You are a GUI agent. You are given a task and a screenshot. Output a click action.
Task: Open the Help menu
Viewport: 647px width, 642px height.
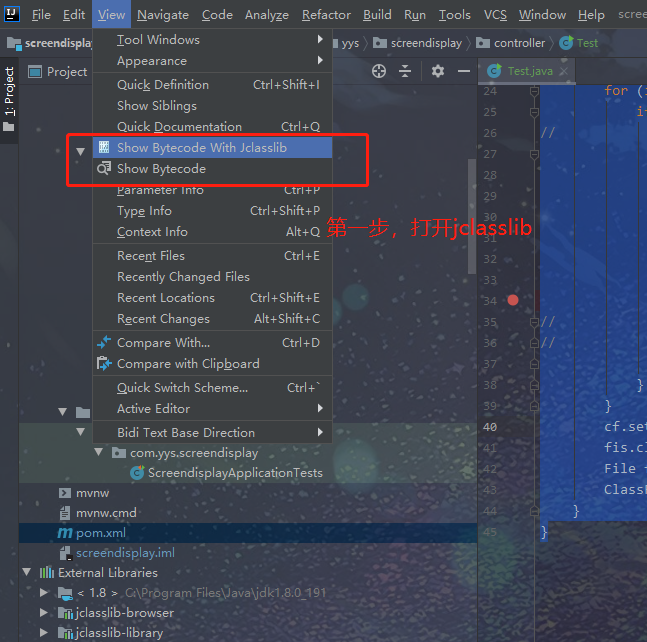click(591, 15)
